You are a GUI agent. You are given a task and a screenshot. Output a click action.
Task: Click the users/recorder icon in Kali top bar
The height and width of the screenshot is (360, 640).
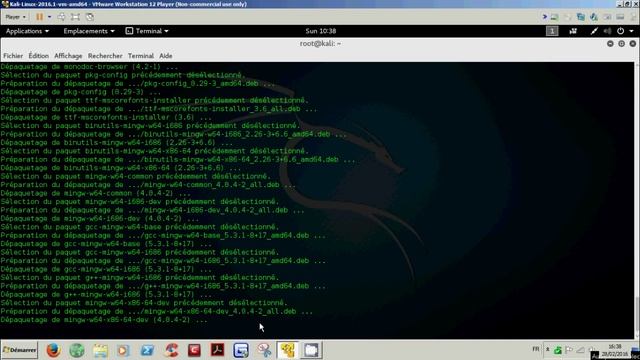click(x=573, y=31)
